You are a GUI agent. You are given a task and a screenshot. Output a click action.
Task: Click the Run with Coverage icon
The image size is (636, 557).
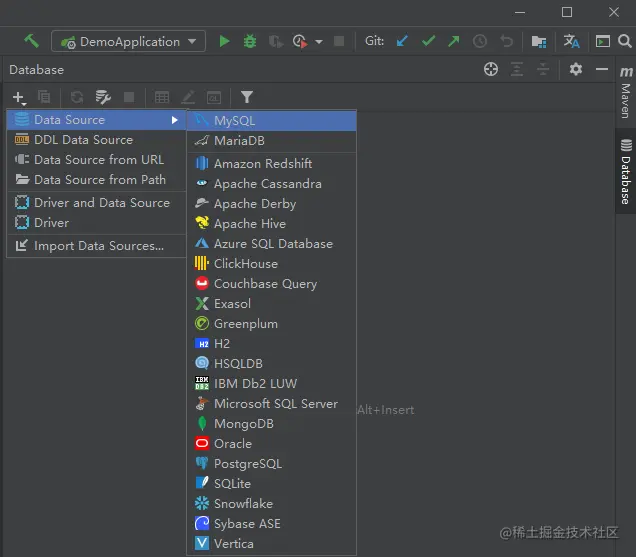coord(275,41)
